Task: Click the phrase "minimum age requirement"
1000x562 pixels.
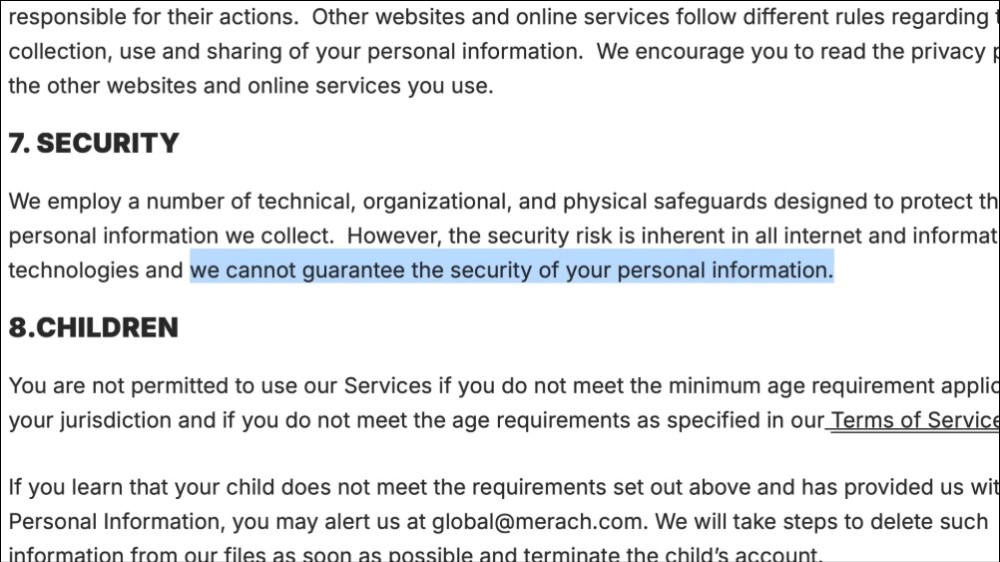Action: point(803,386)
